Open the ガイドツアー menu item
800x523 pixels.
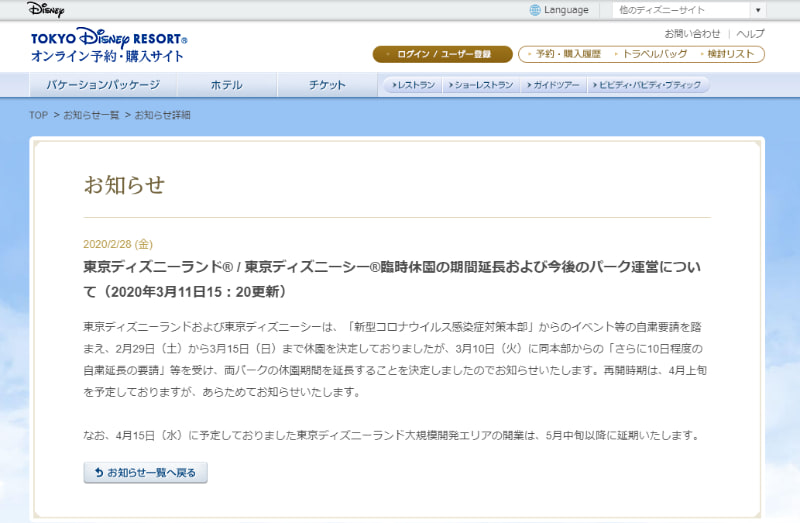tap(553, 85)
